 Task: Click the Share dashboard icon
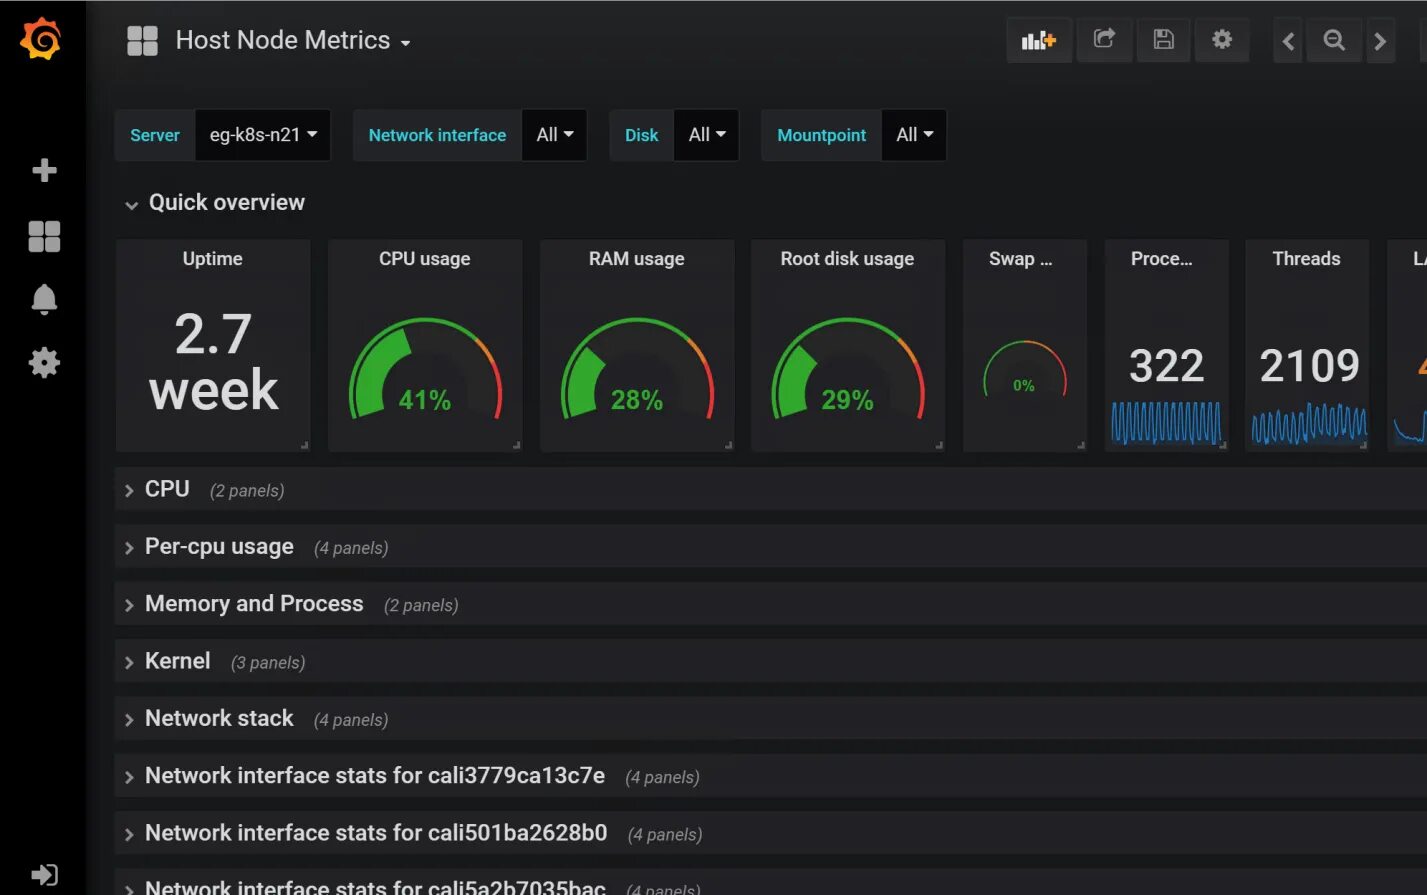click(x=1104, y=40)
